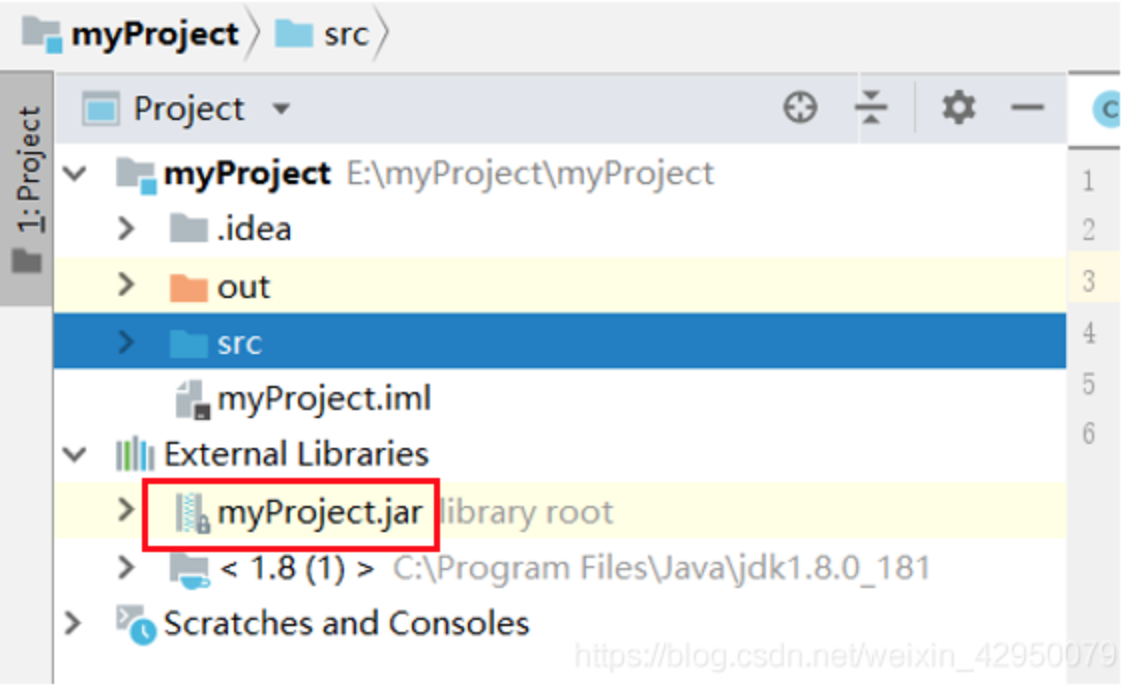
Task: Expand Scratches and Consoles node
Action: 72,623
